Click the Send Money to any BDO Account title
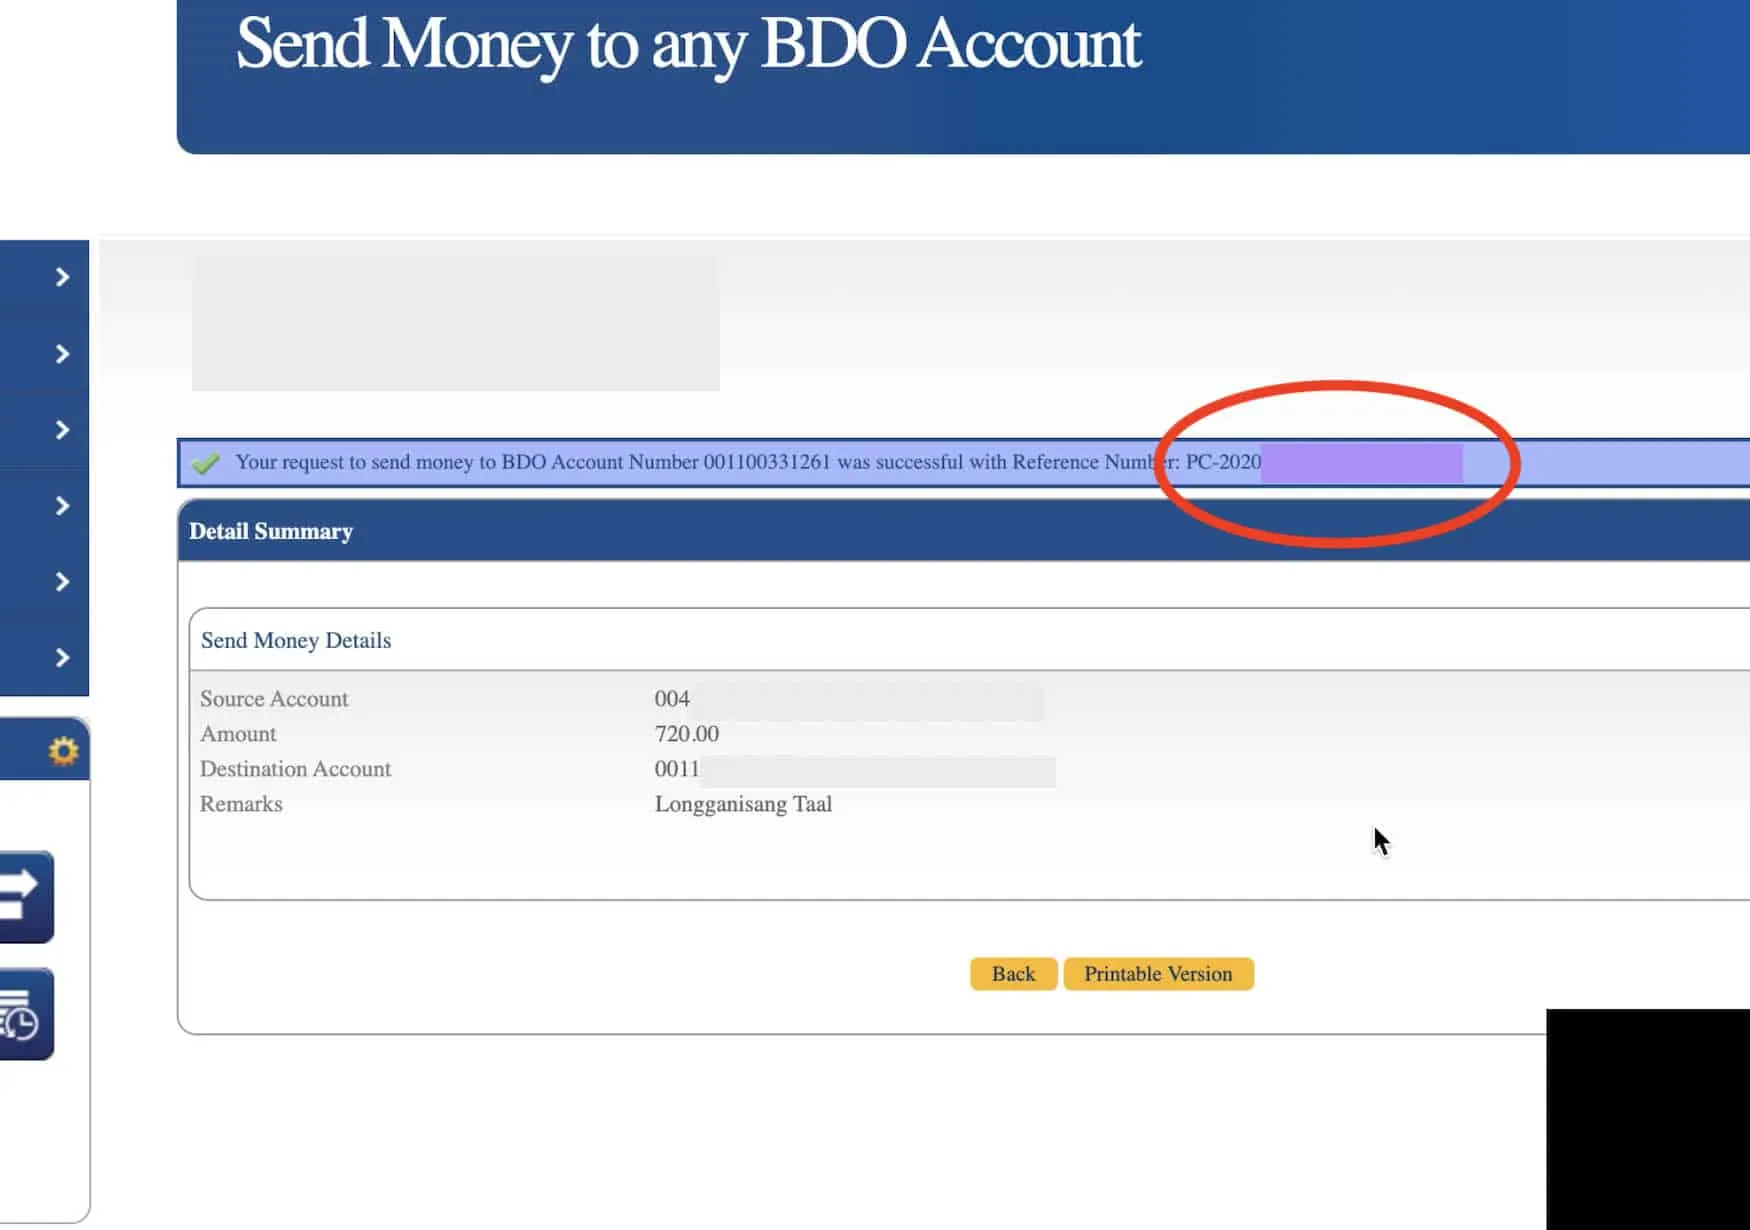 pyautogui.click(x=688, y=45)
